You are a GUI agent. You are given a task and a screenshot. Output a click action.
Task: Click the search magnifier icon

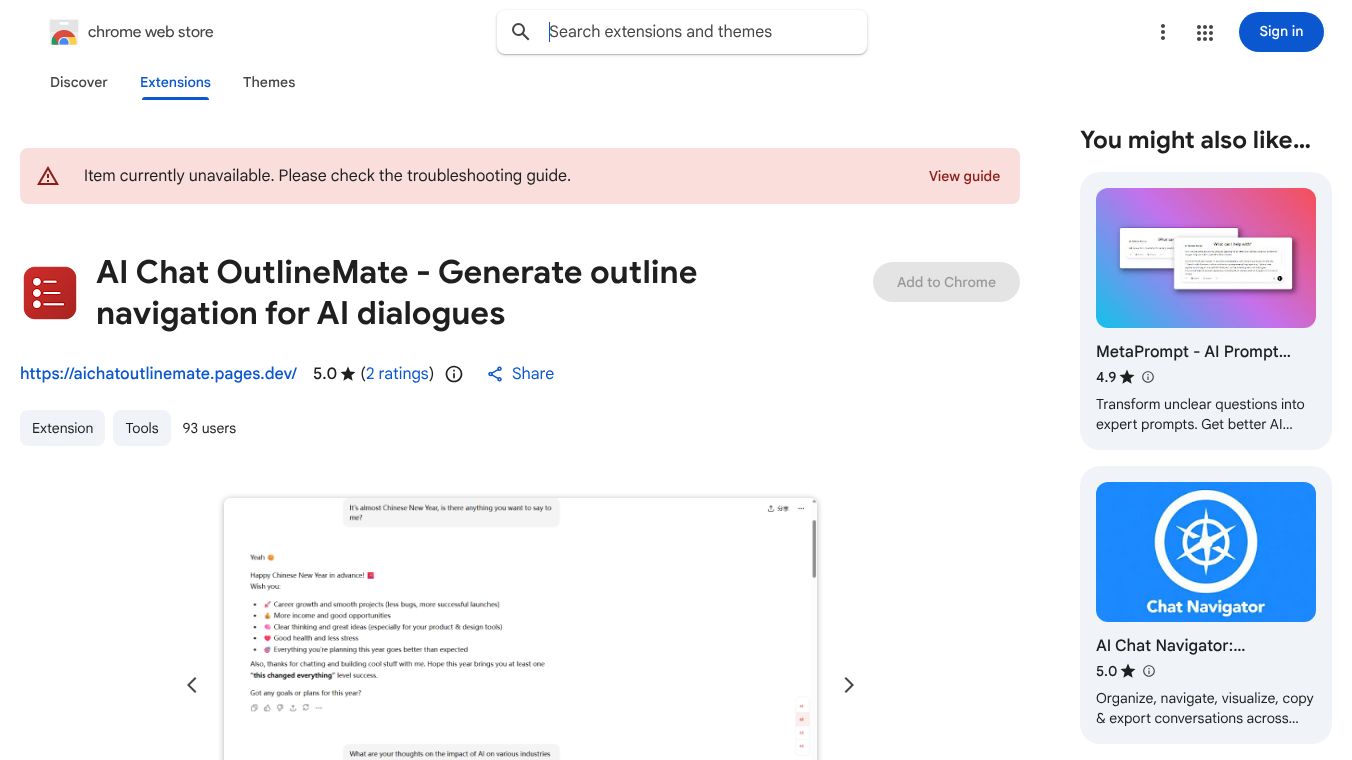click(520, 31)
